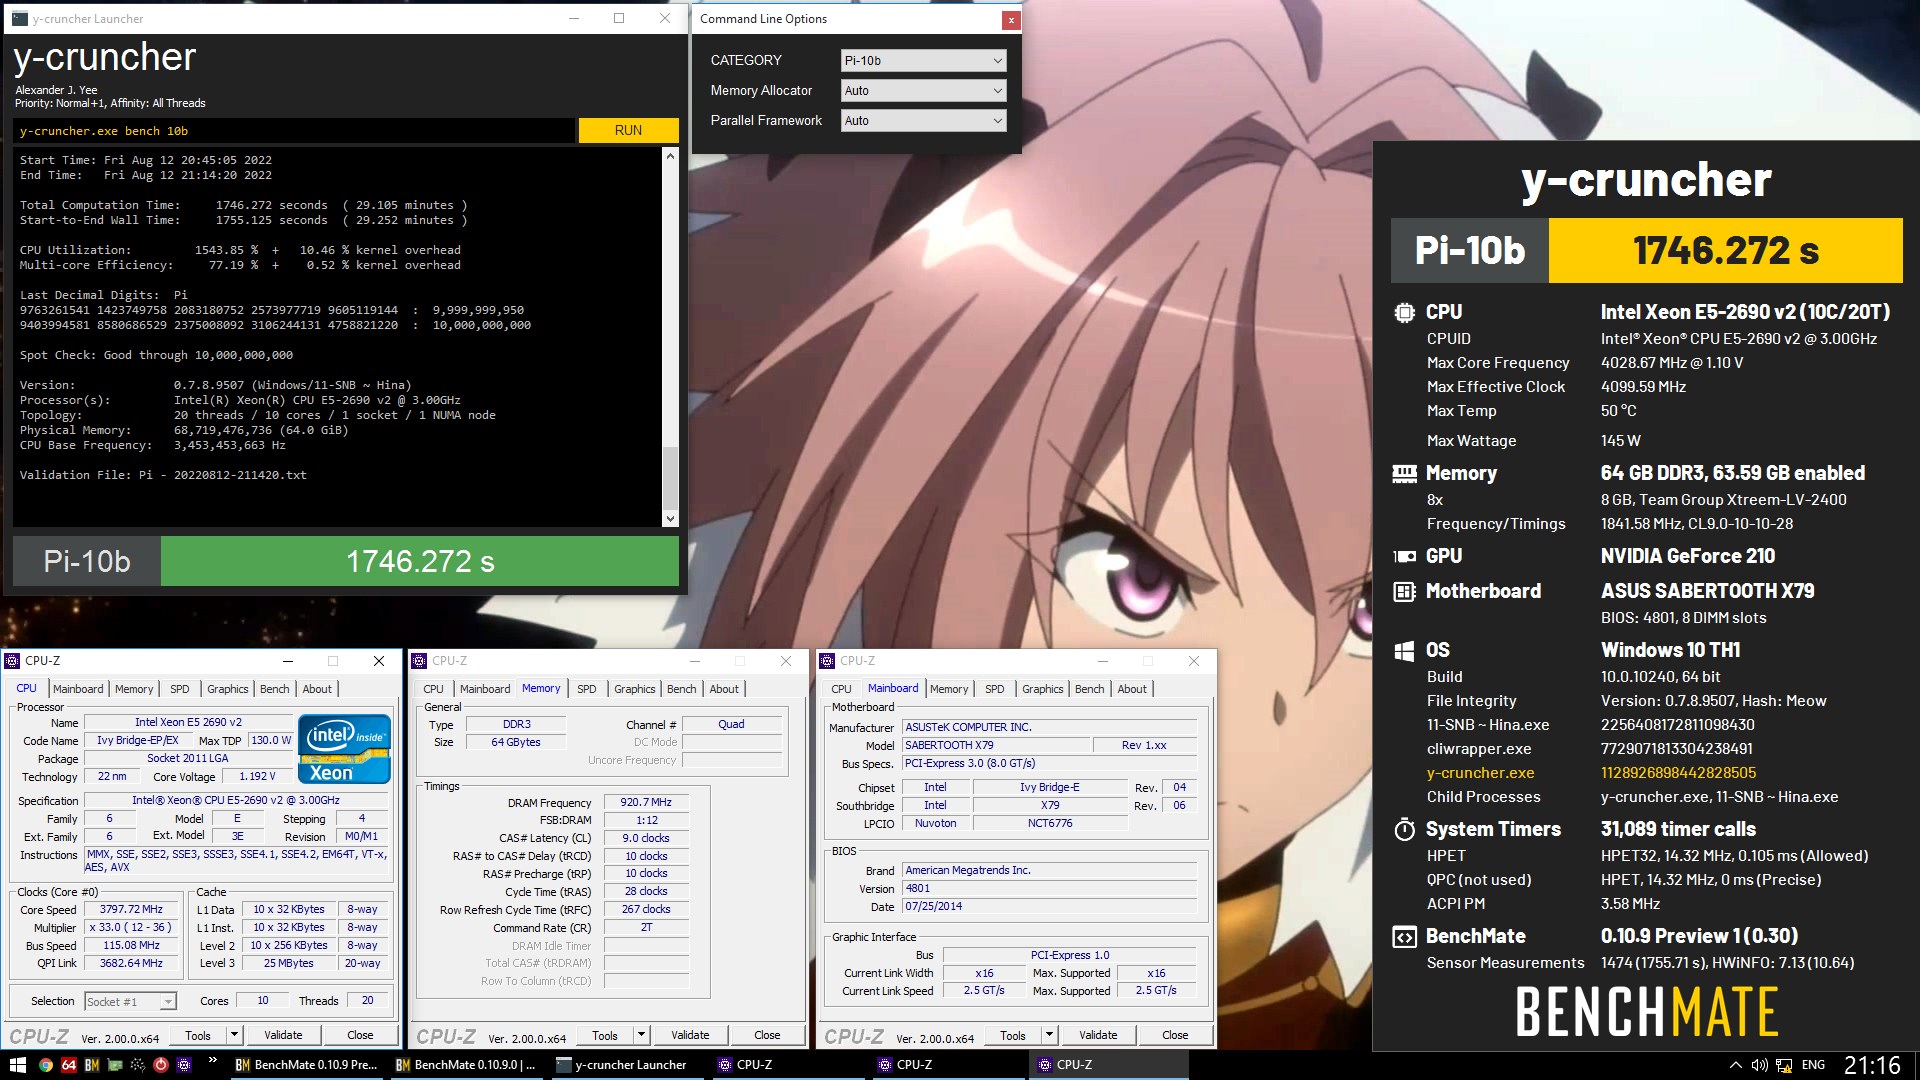Viewport: 1920px width, 1080px height.
Task: Click the yellow y-cruncher.exe hash 1128926898442828505
Action: (x=1678, y=773)
